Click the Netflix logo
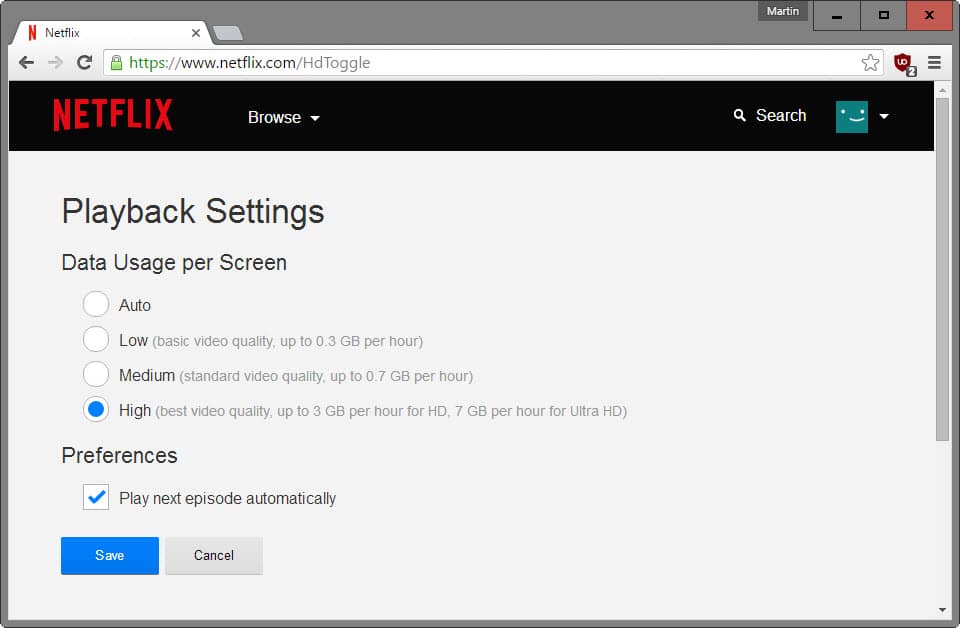This screenshot has height=628, width=960. point(111,115)
